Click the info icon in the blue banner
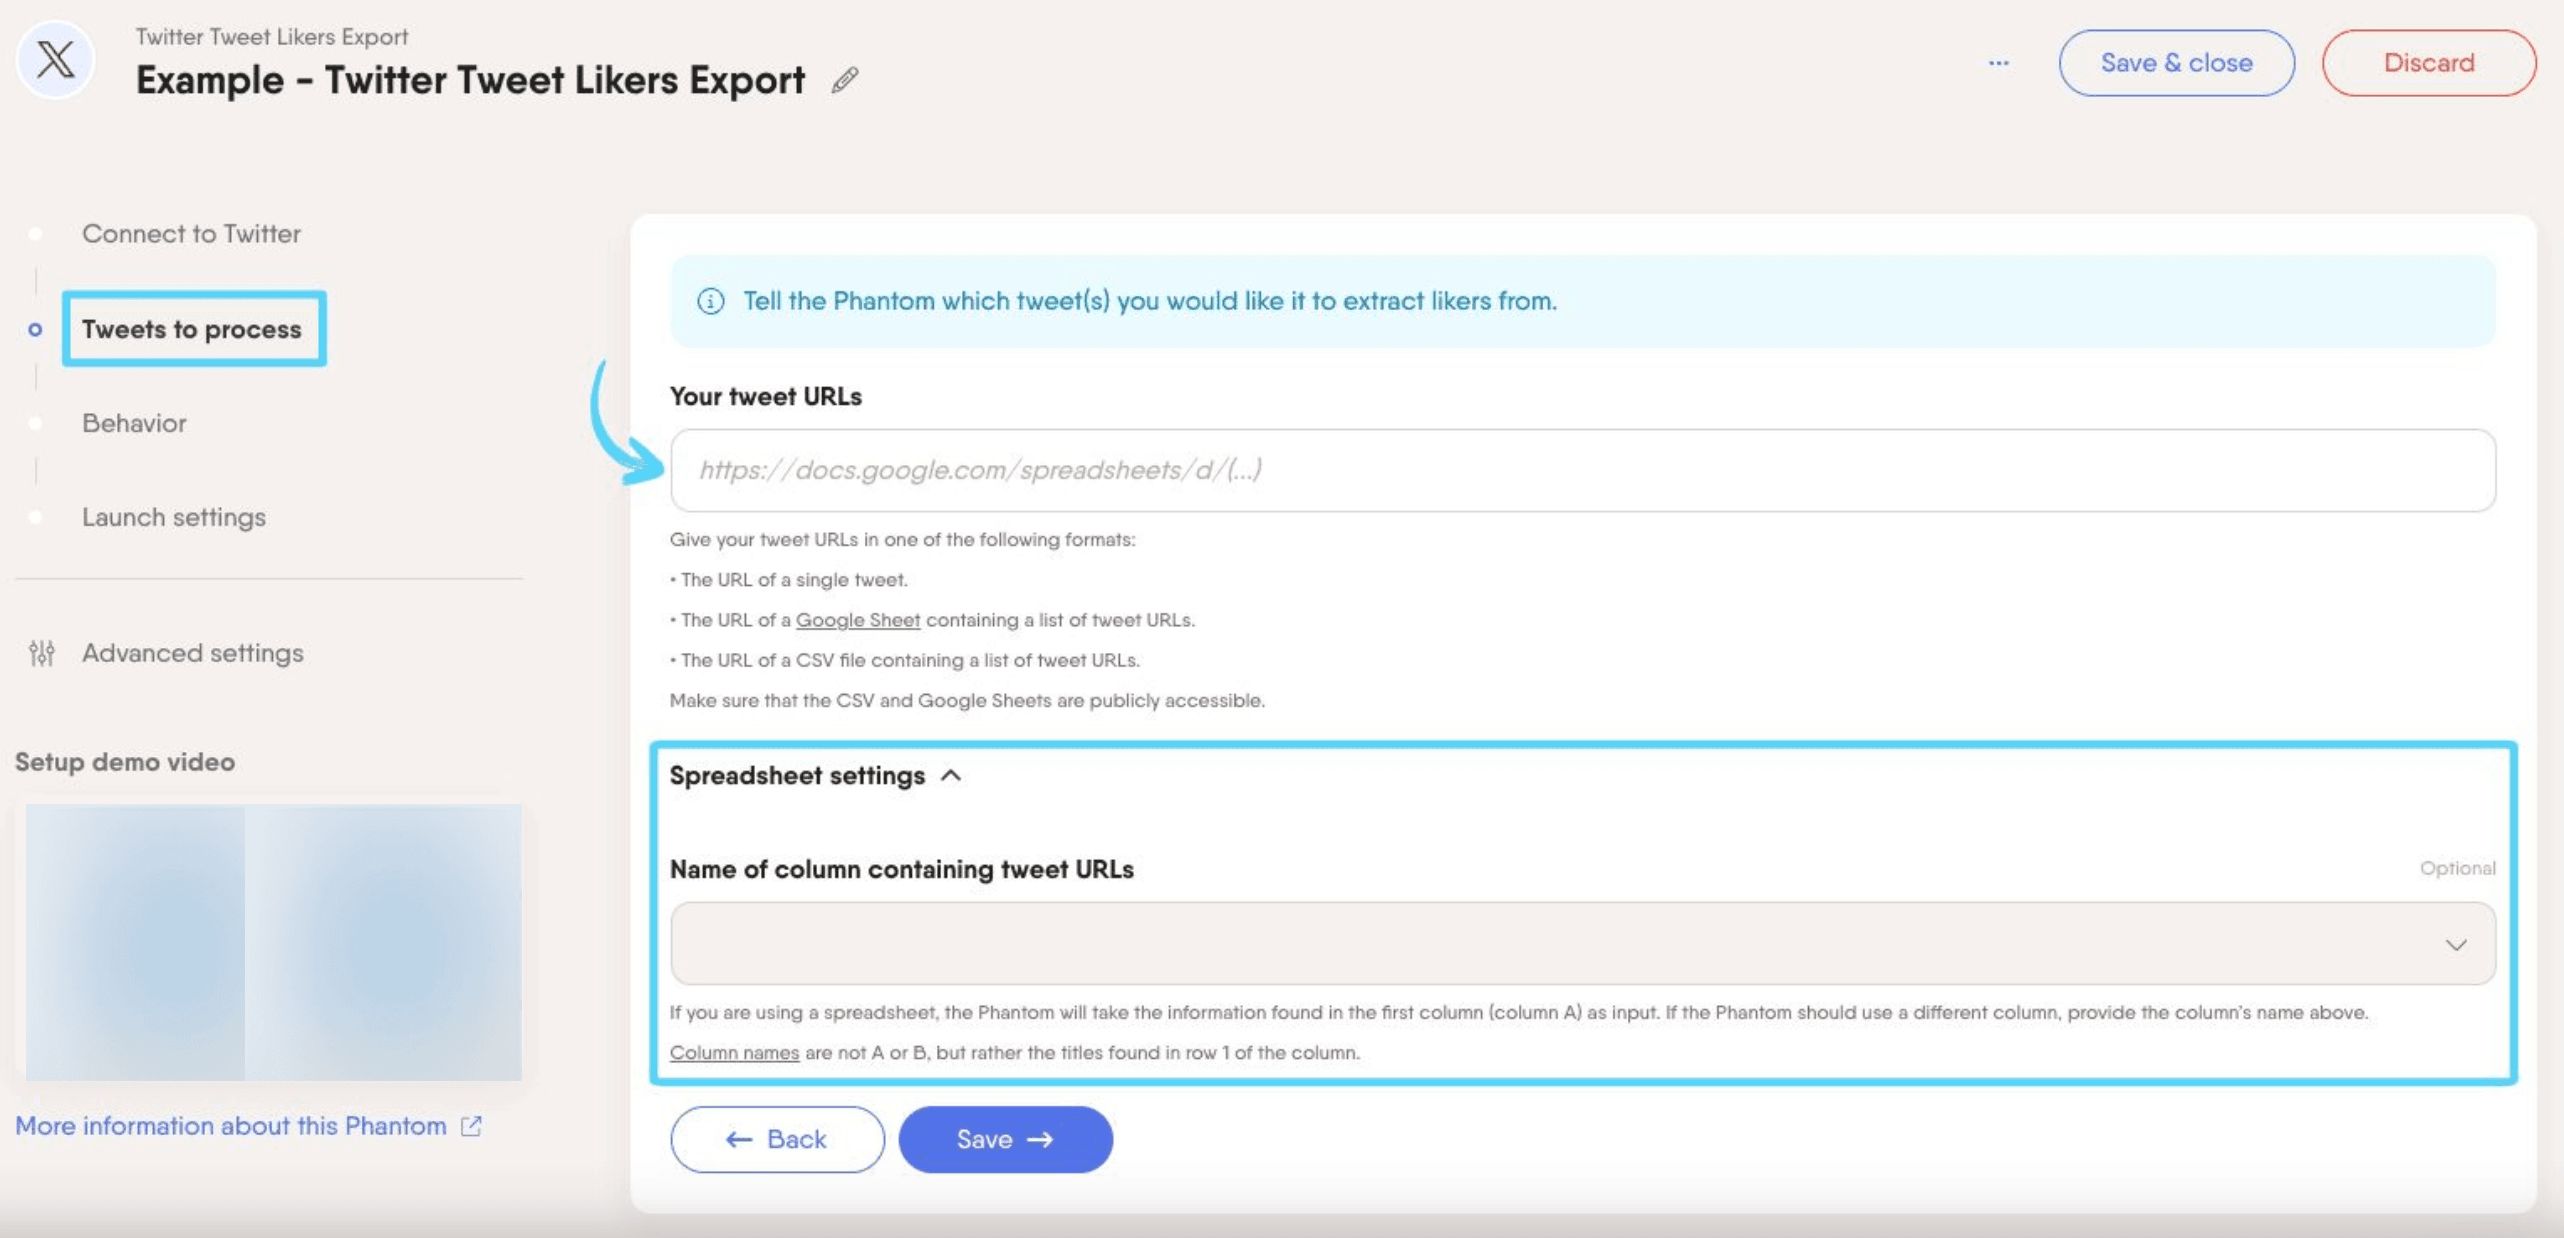Viewport: 2564px width, 1238px height. click(710, 301)
